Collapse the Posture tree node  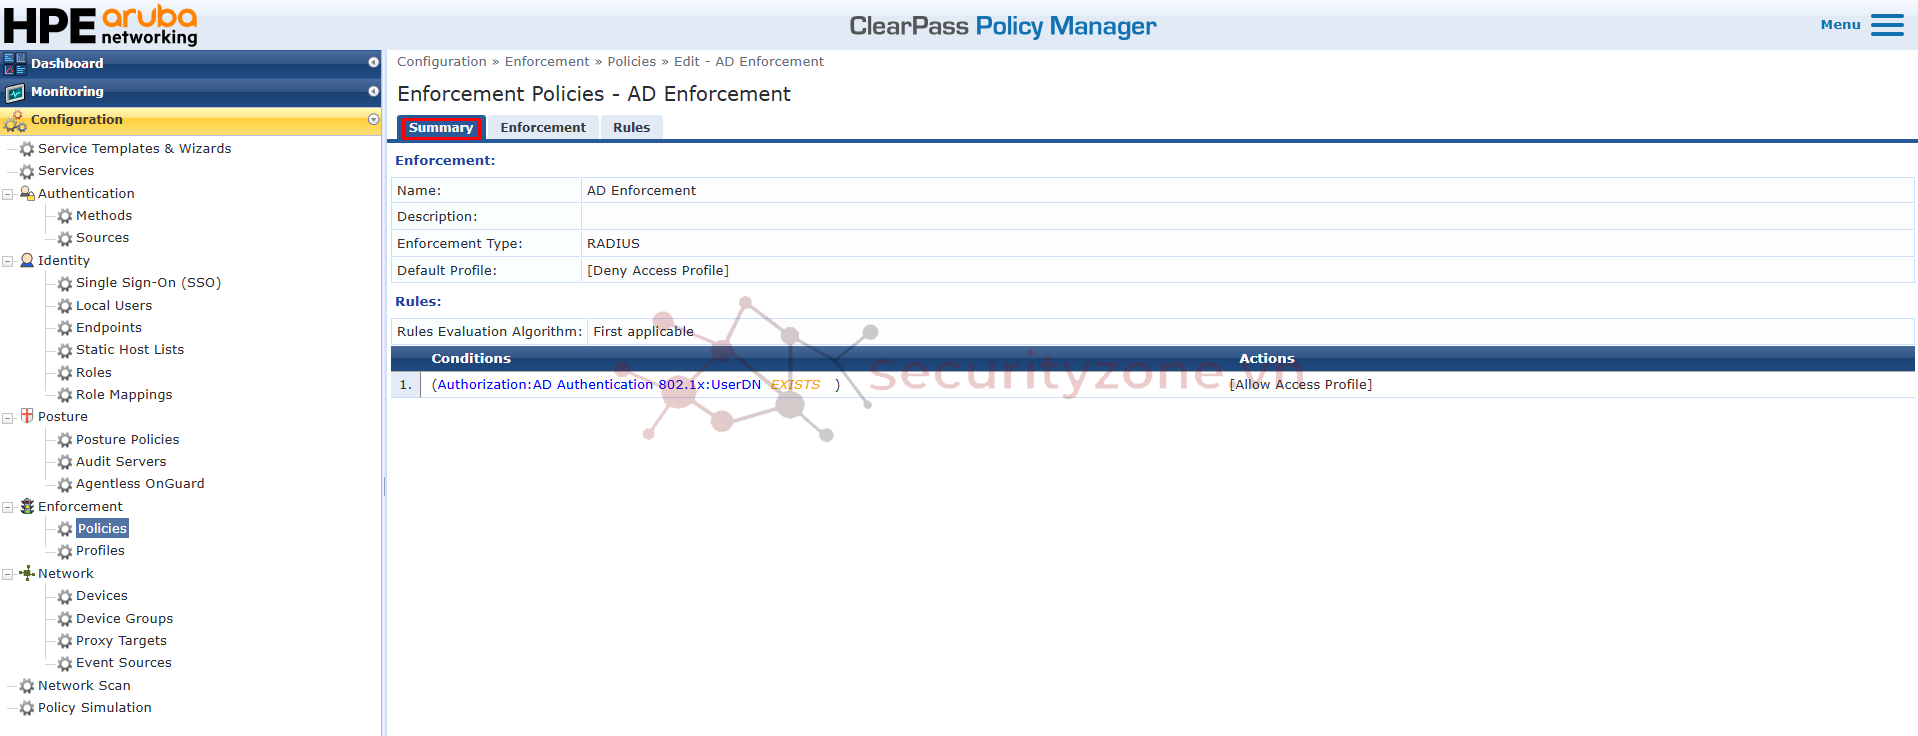[8, 417]
